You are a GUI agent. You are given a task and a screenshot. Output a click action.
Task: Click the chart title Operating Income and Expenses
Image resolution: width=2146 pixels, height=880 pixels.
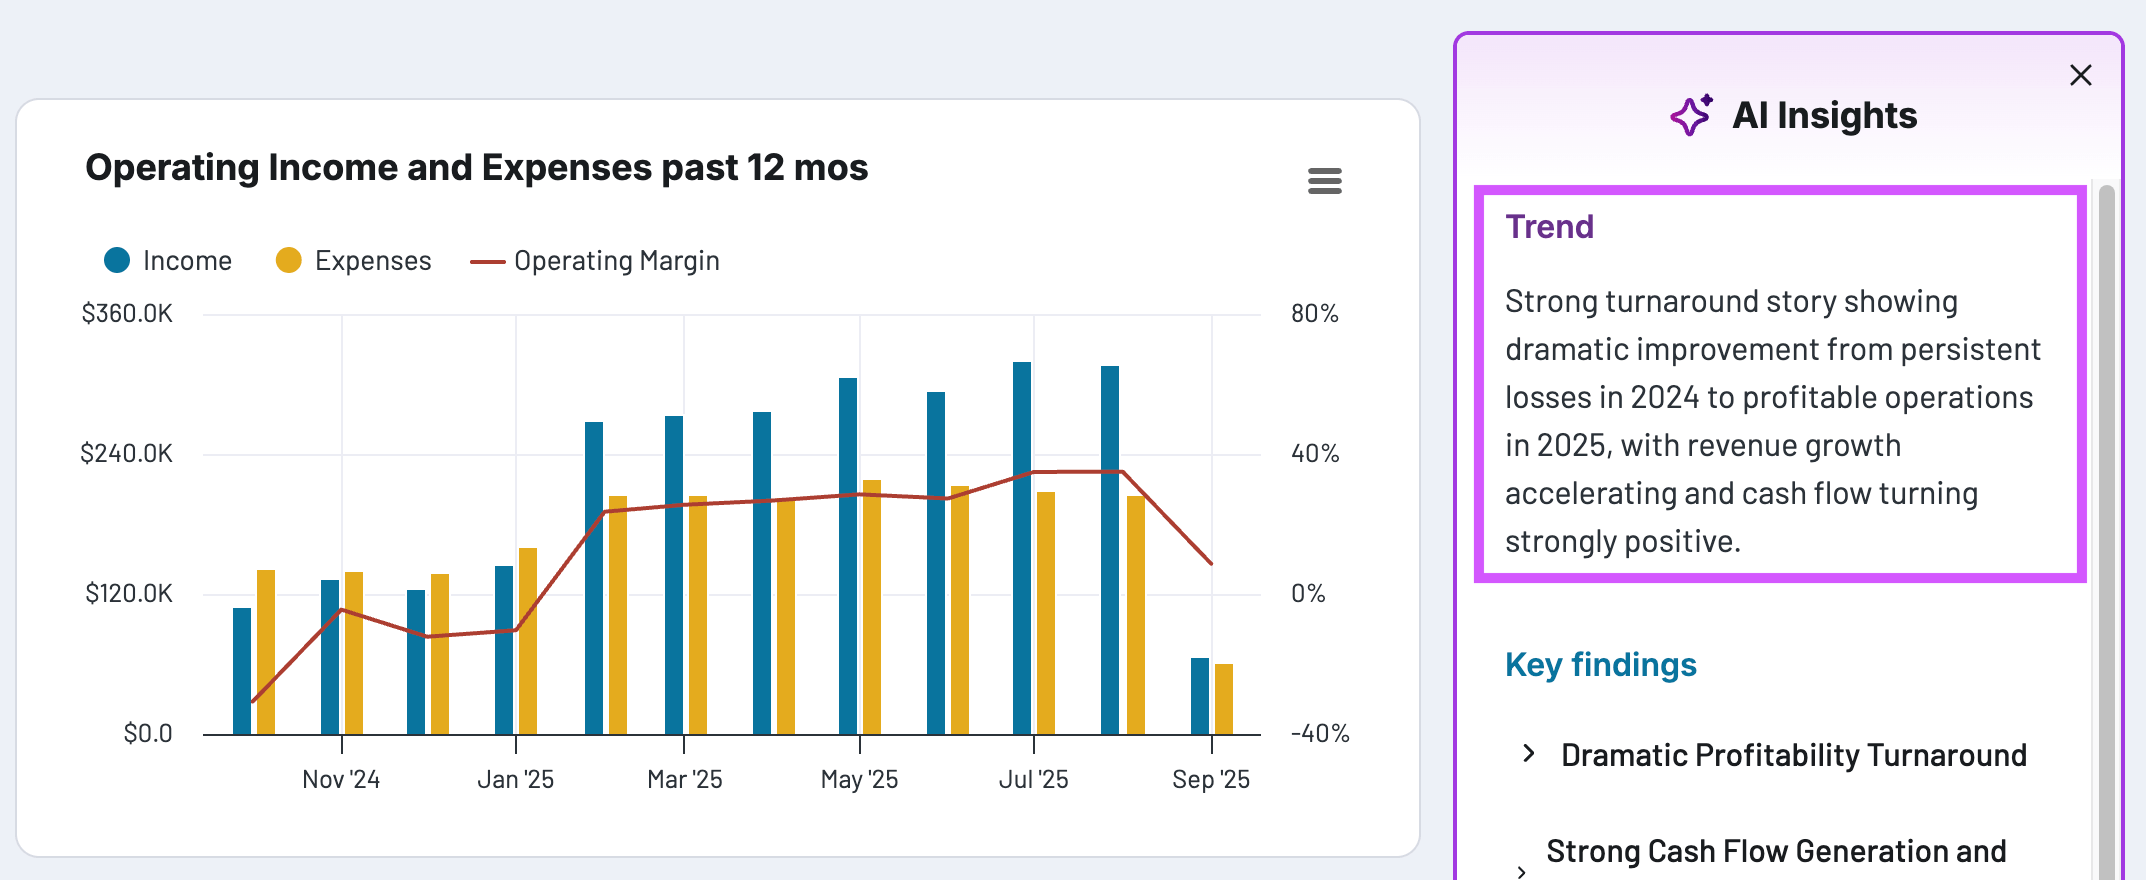click(x=476, y=168)
